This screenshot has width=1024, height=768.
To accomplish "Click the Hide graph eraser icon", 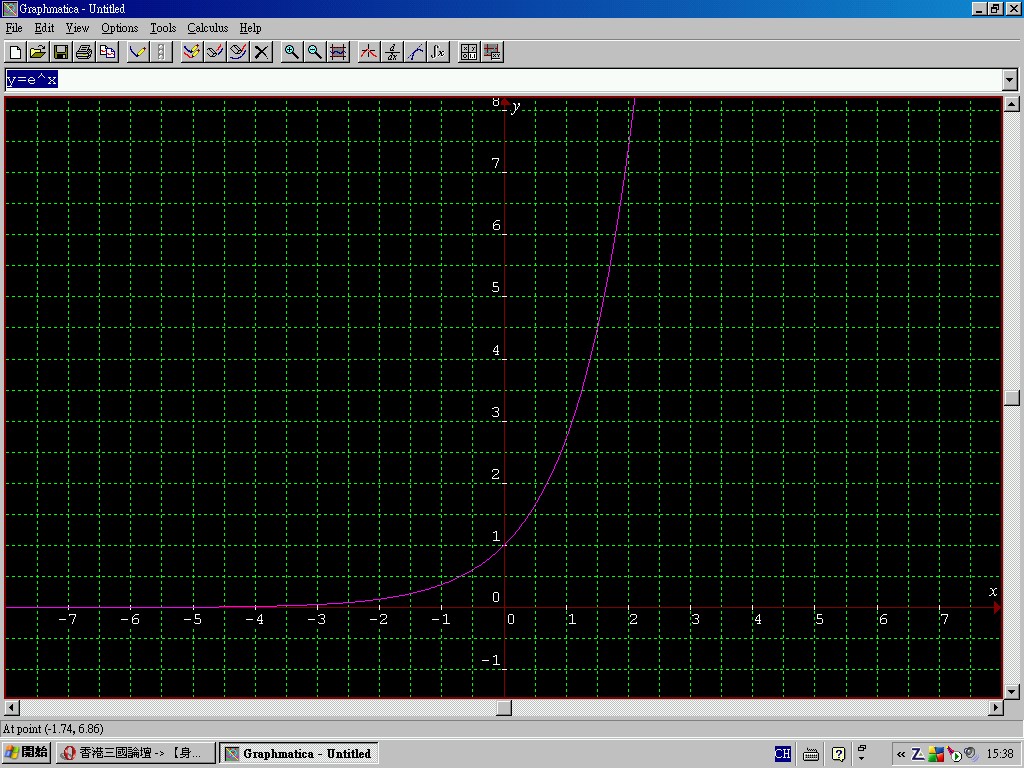I will (215, 52).
